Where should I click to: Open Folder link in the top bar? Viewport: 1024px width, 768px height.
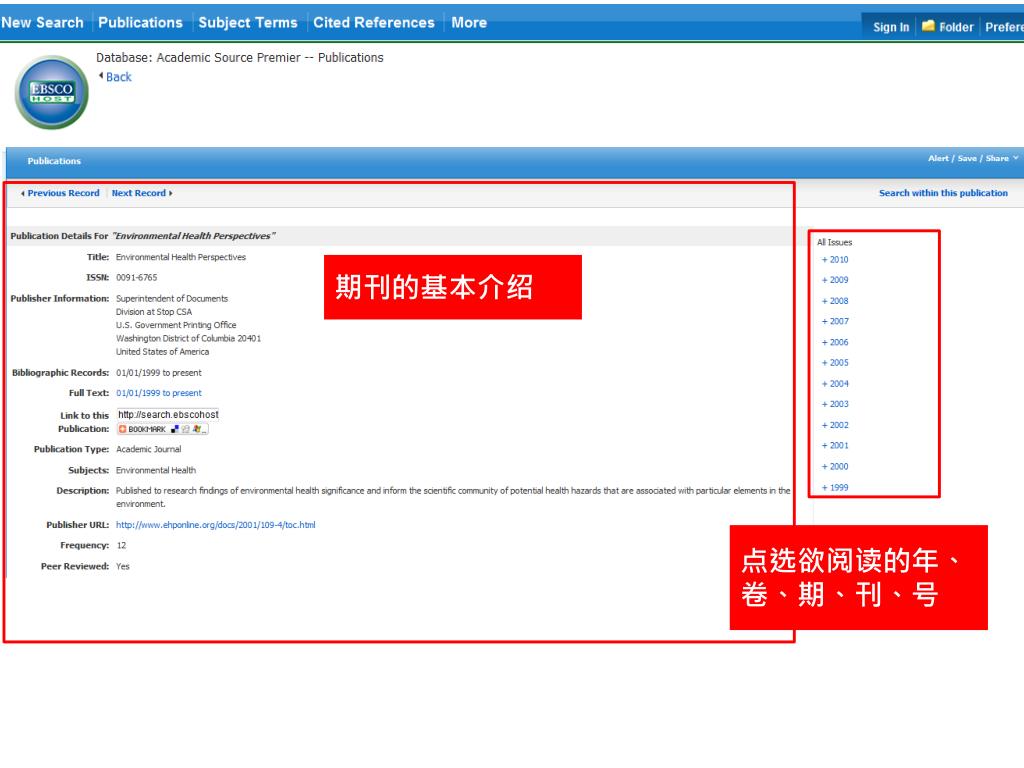point(956,27)
